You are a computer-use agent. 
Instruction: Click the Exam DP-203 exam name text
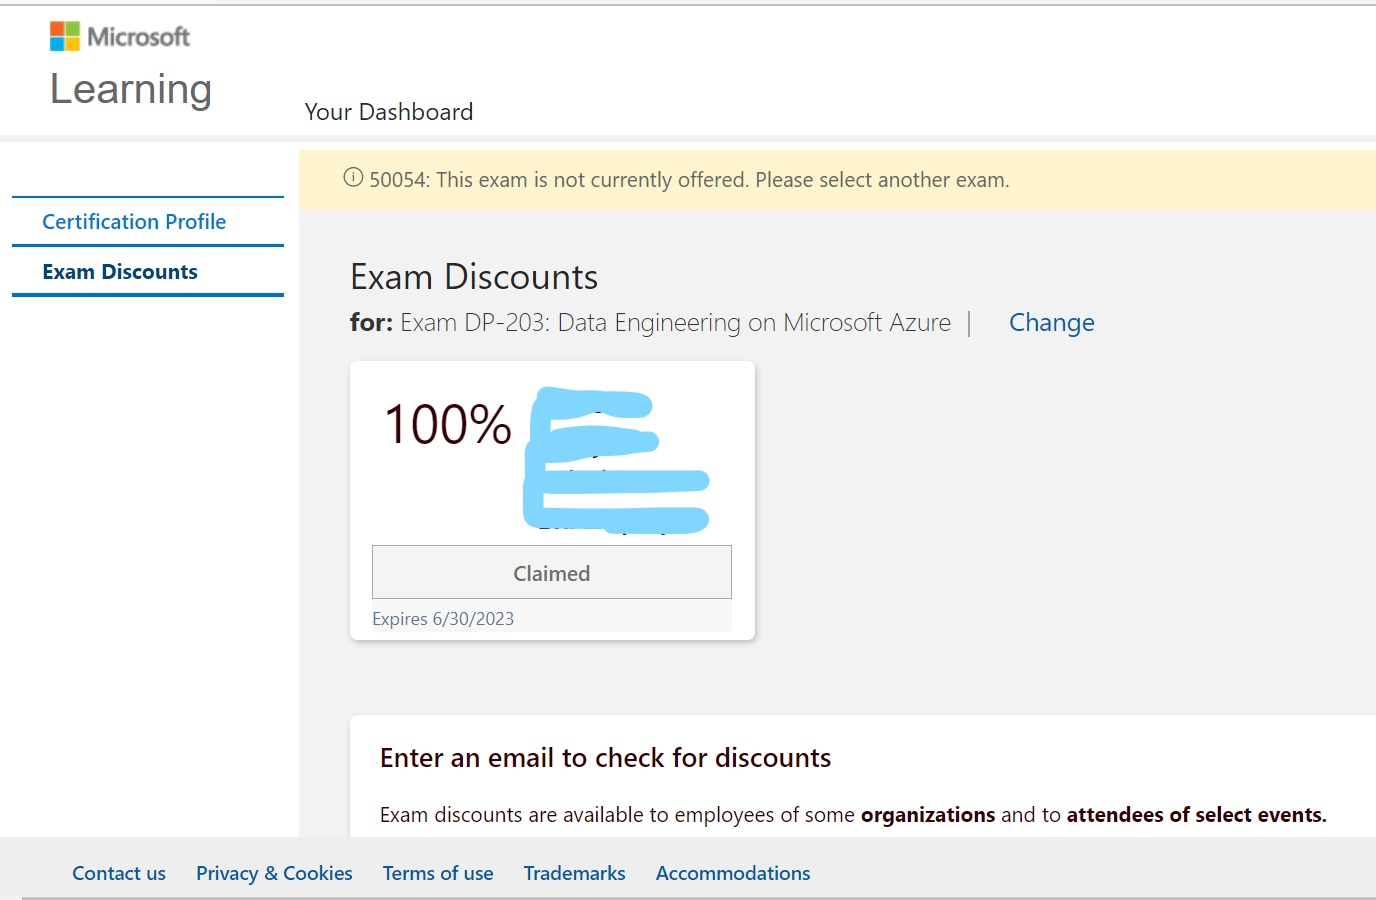pyautogui.click(x=675, y=323)
